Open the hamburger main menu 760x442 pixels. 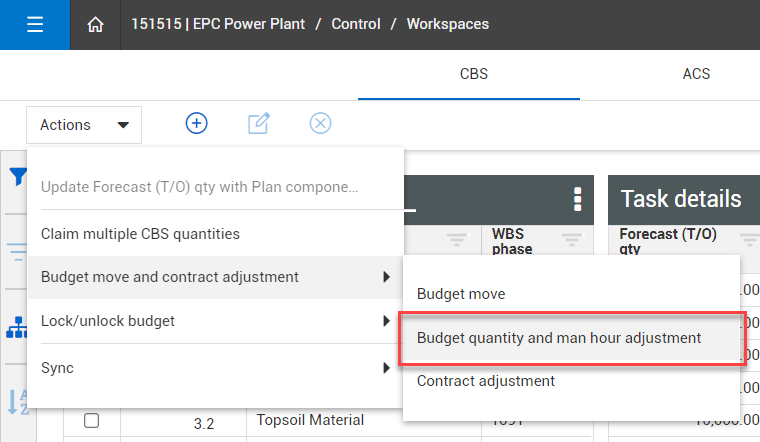click(x=35, y=25)
